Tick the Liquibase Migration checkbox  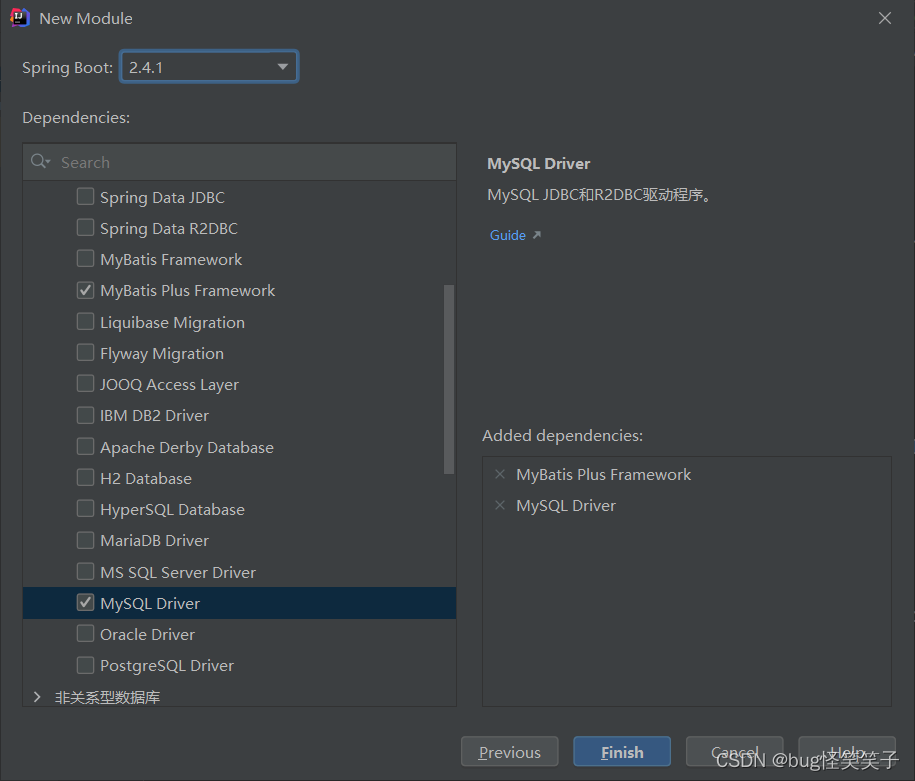pyautogui.click(x=85, y=322)
